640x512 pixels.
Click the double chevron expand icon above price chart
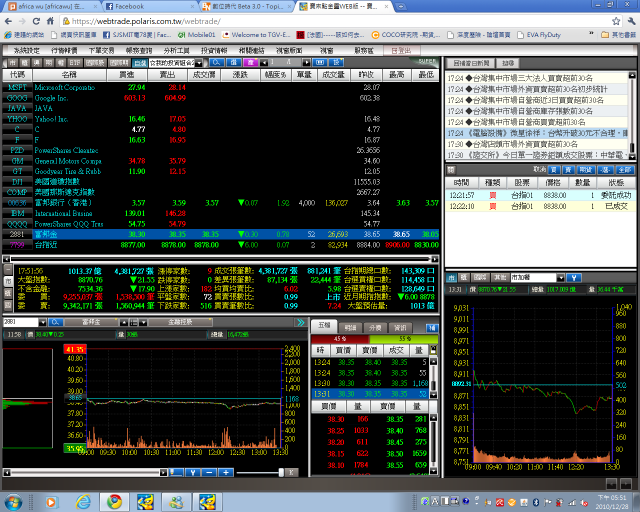301,323
